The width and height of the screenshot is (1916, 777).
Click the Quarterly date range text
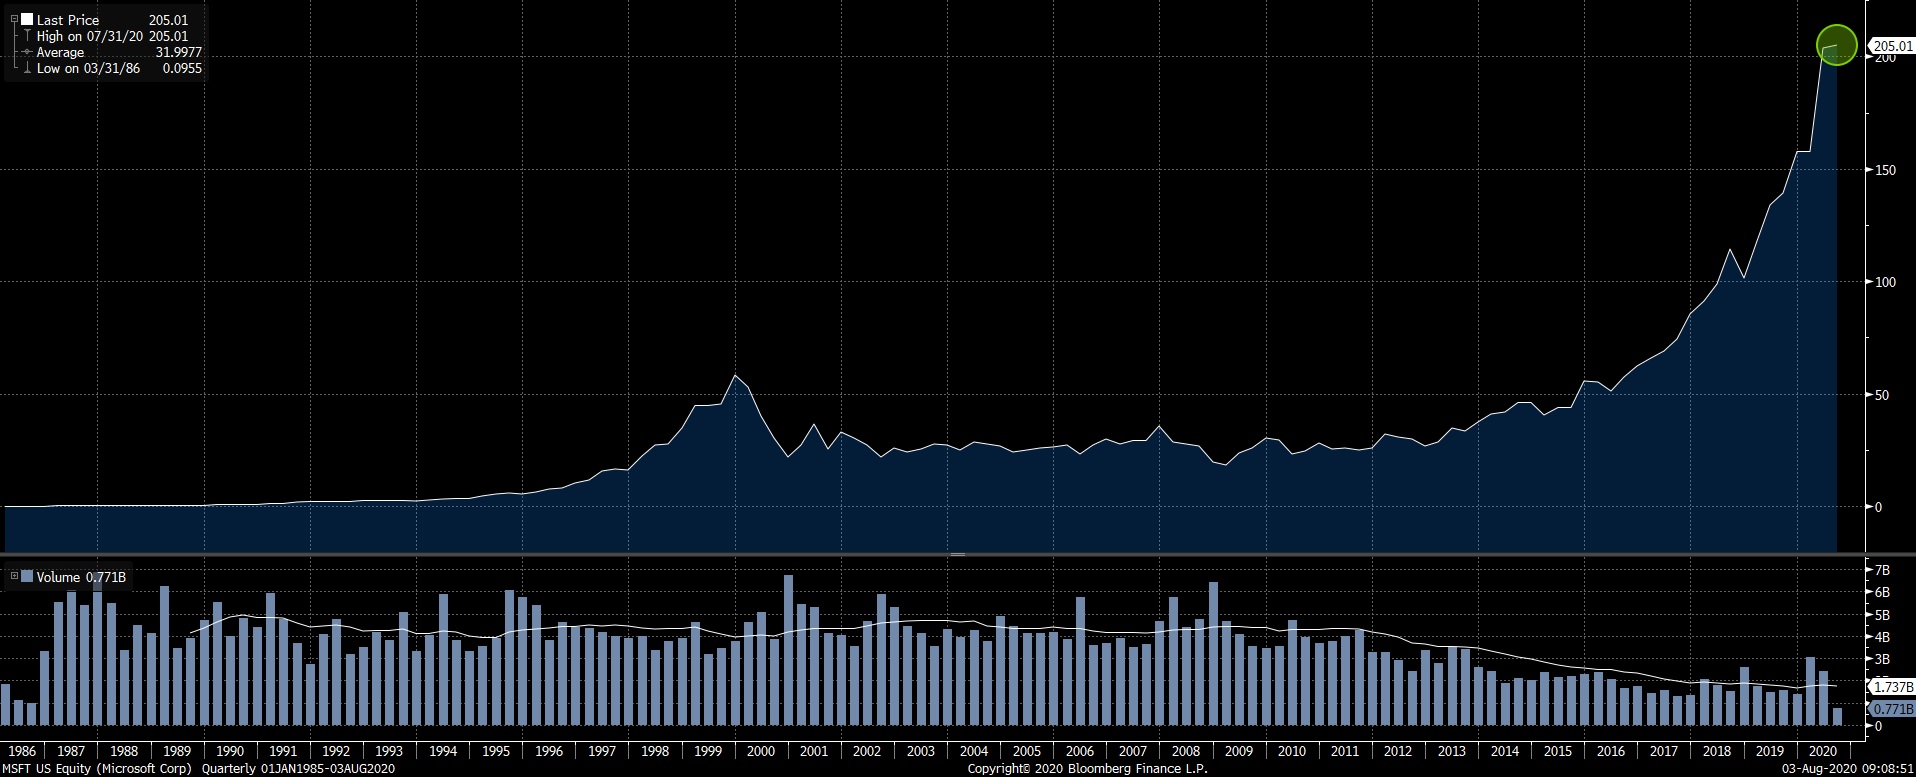pyautogui.click(x=298, y=769)
